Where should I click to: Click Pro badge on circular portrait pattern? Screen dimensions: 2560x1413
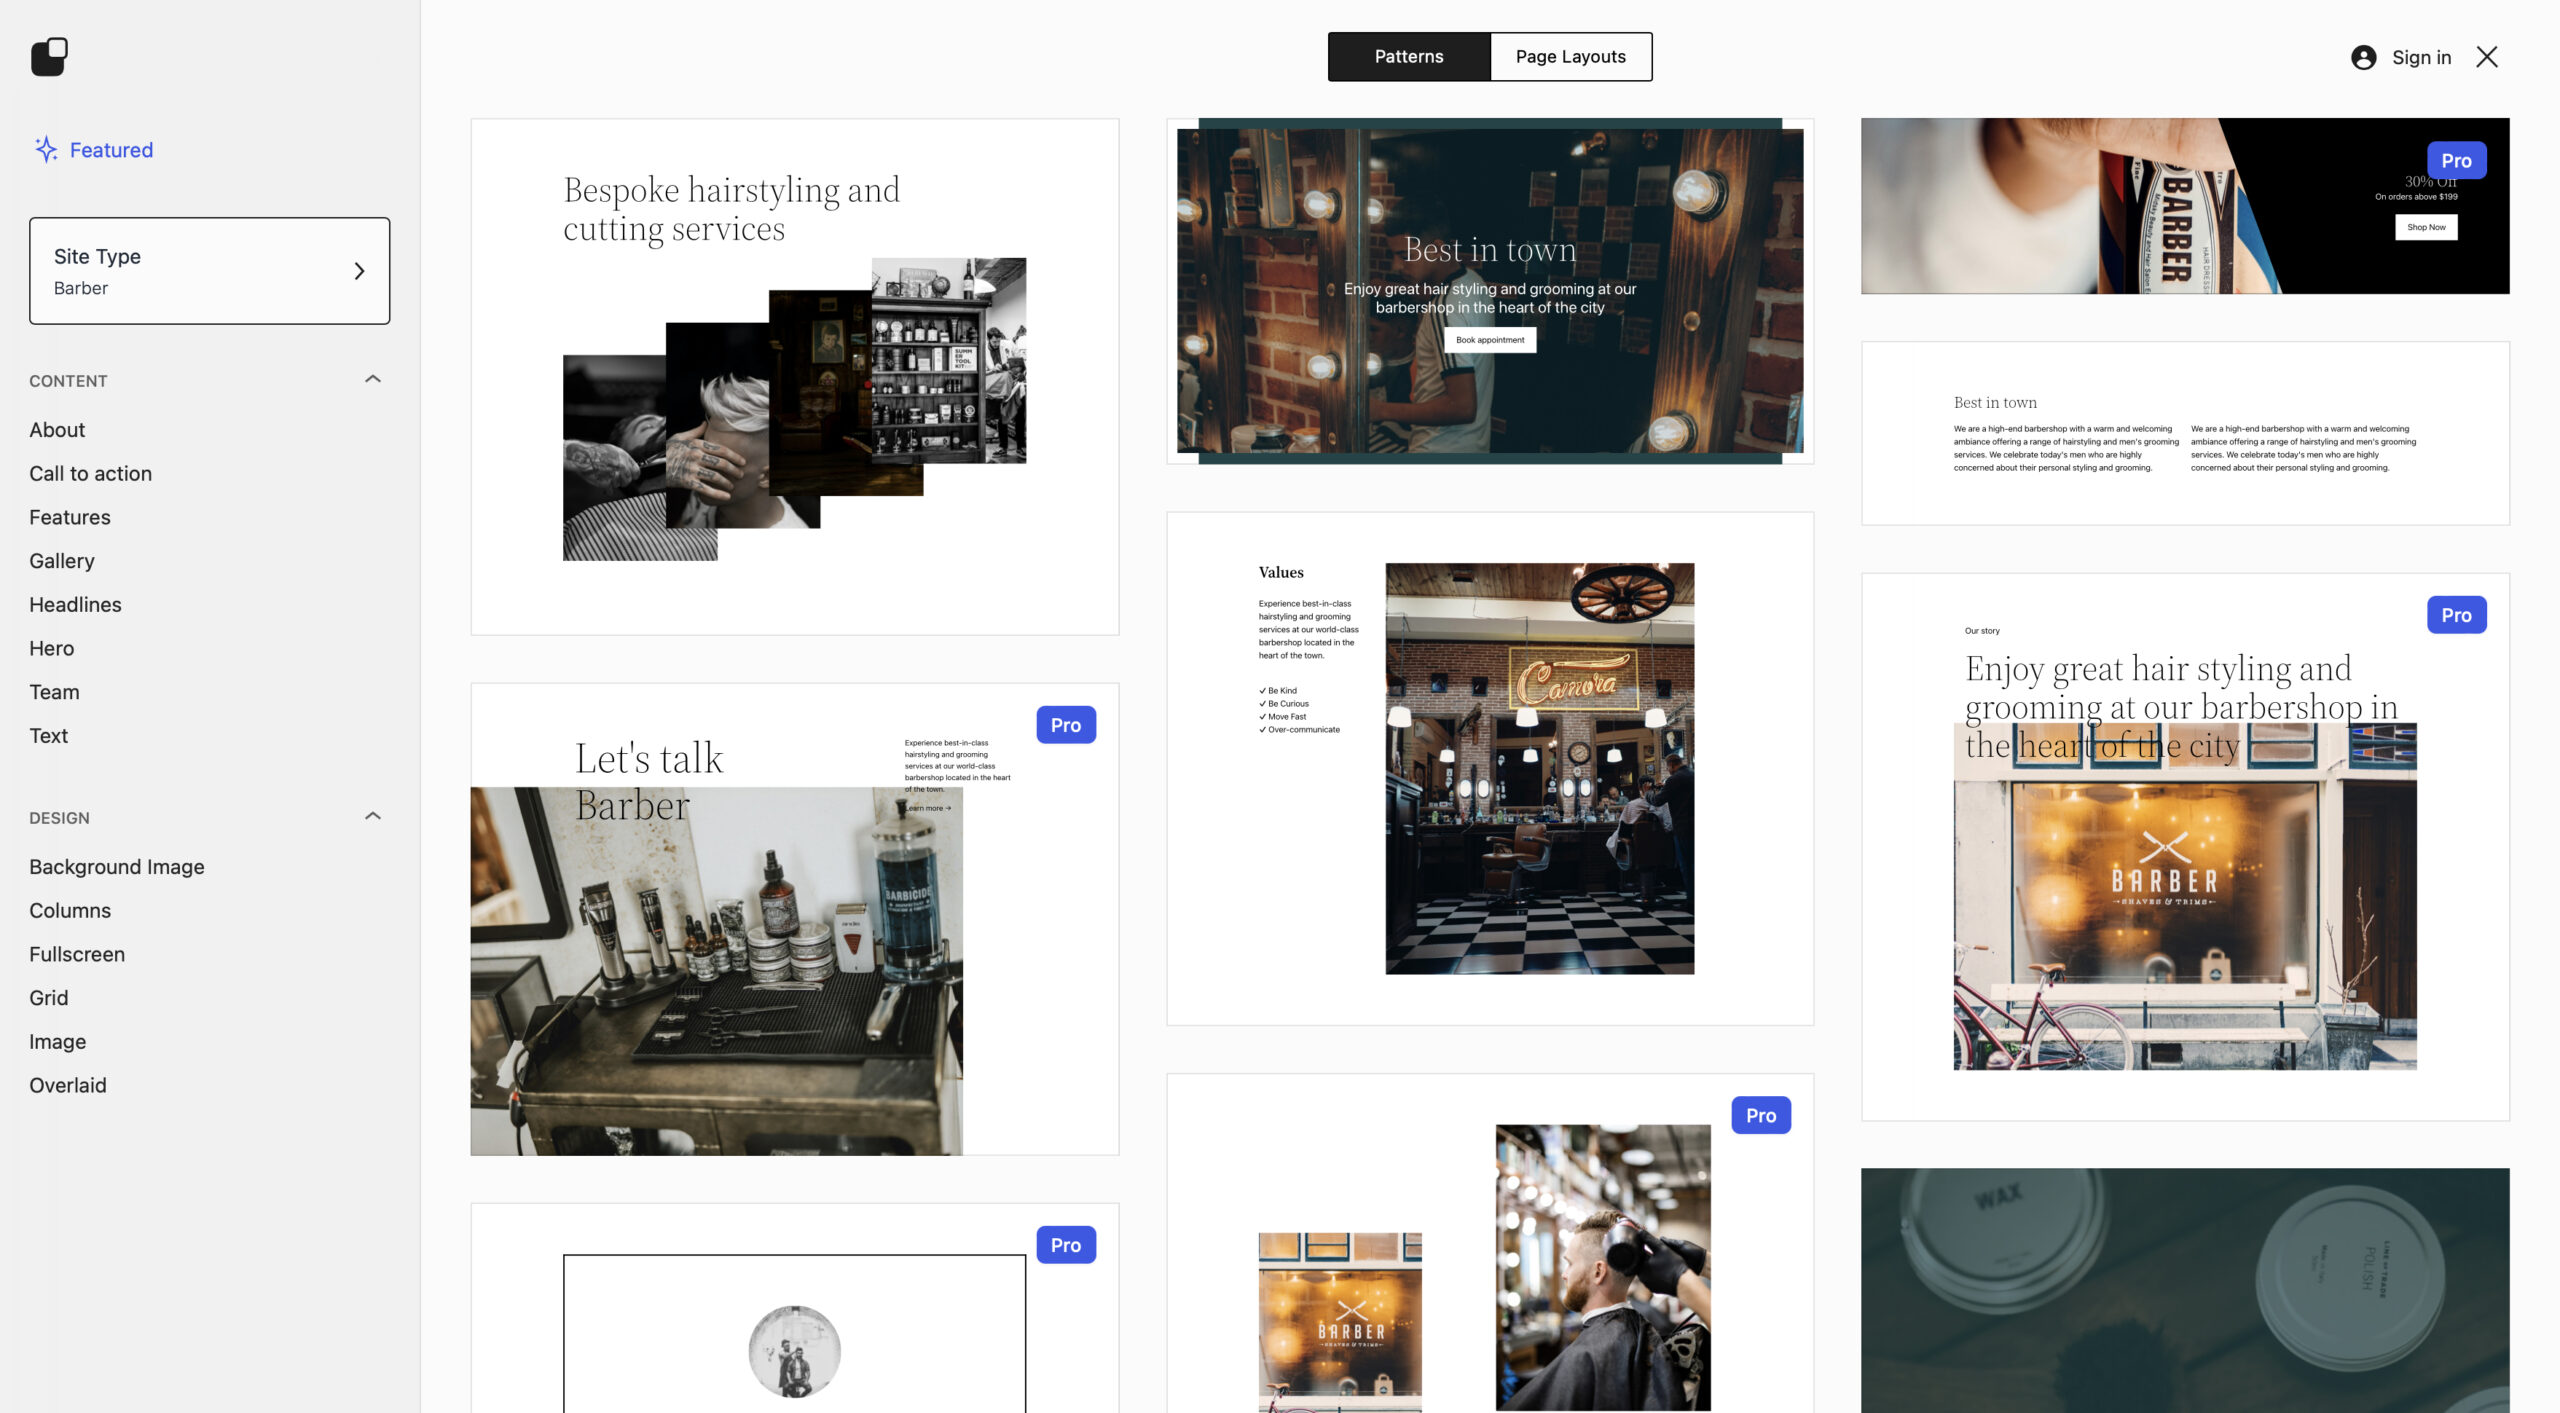[x=1066, y=1245]
